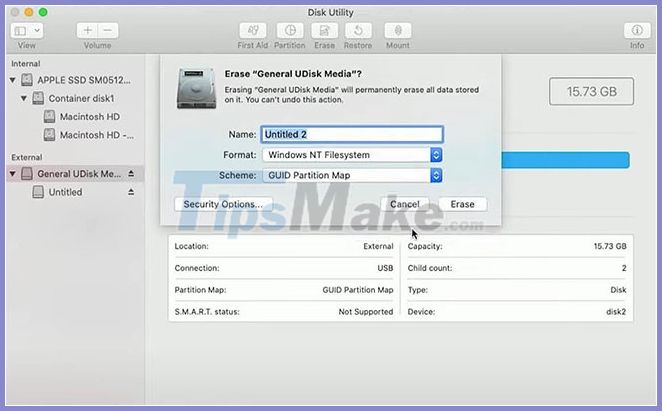Image resolution: width=662 pixels, height=411 pixels.
Task: Click the General UDisk Media drive icon
Action: point(27,174)
